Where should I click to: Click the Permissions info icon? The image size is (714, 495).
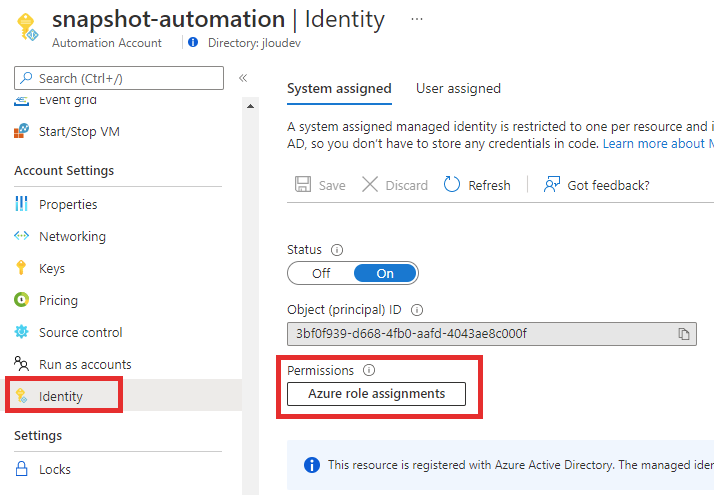369,370
